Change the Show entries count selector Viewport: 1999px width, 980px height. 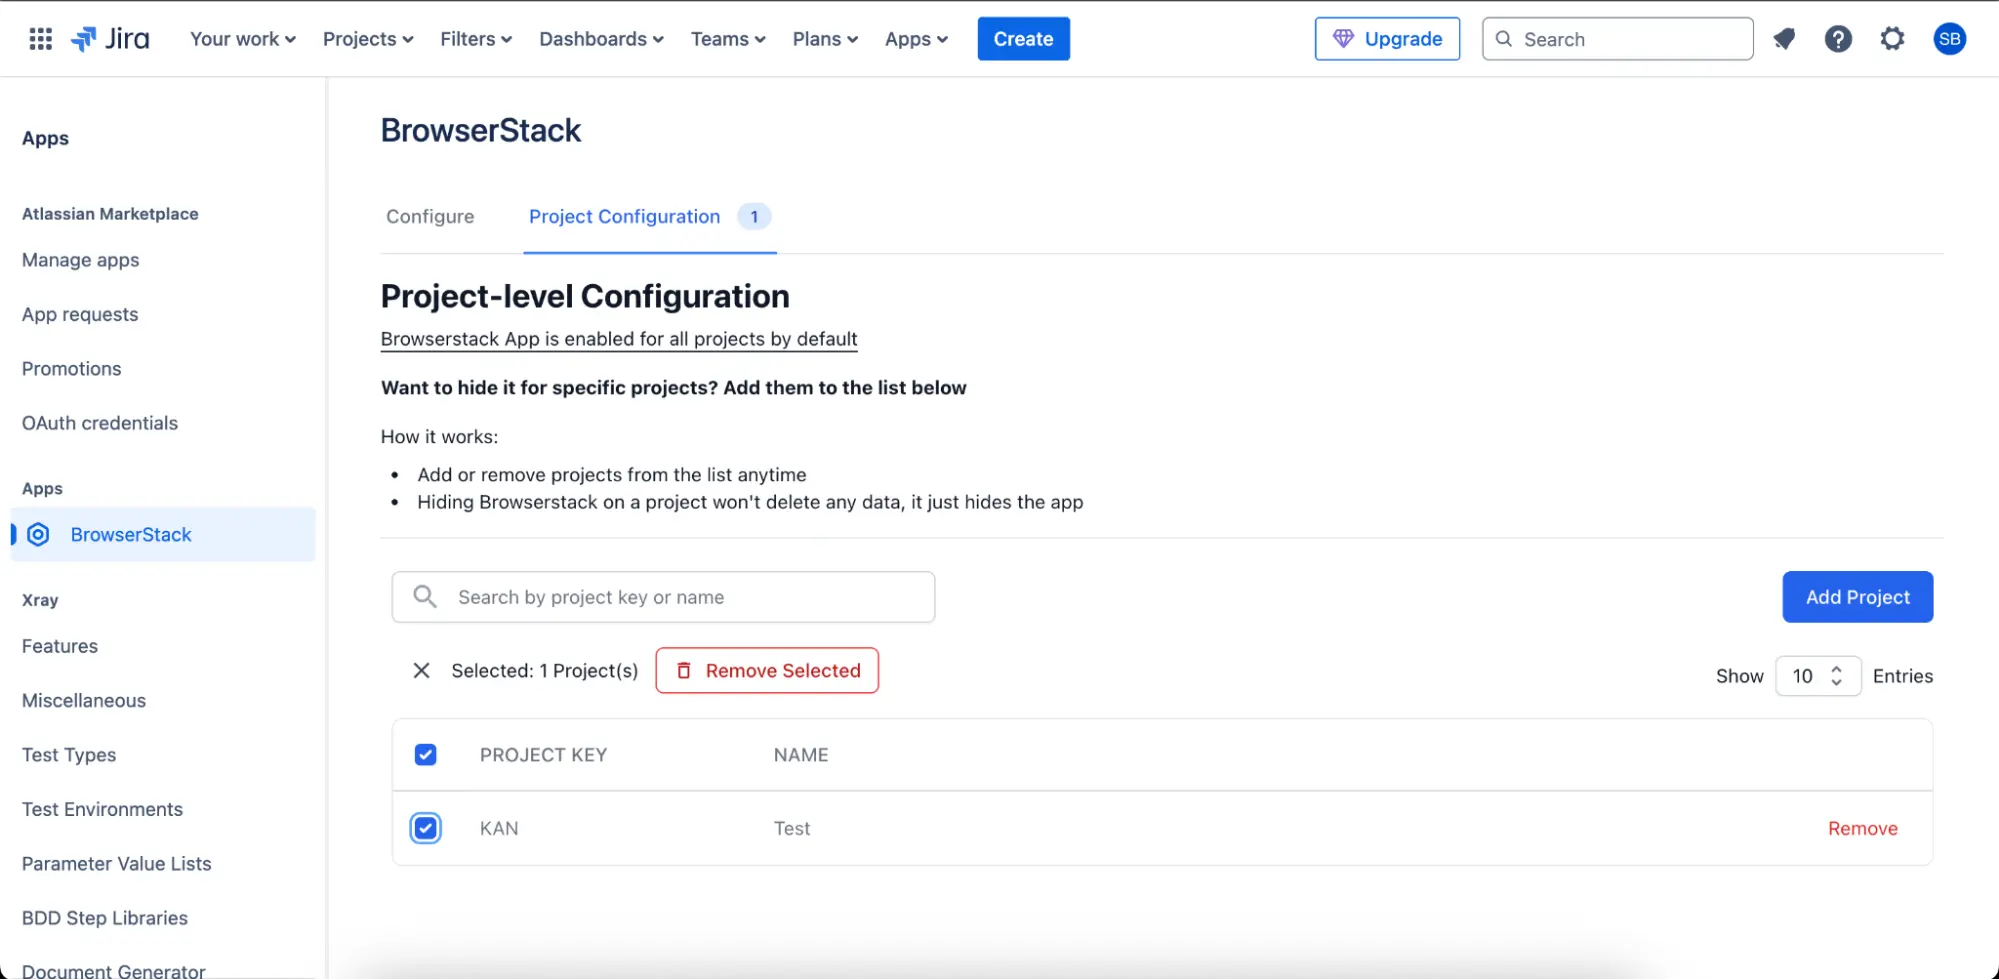[1817, 676]
